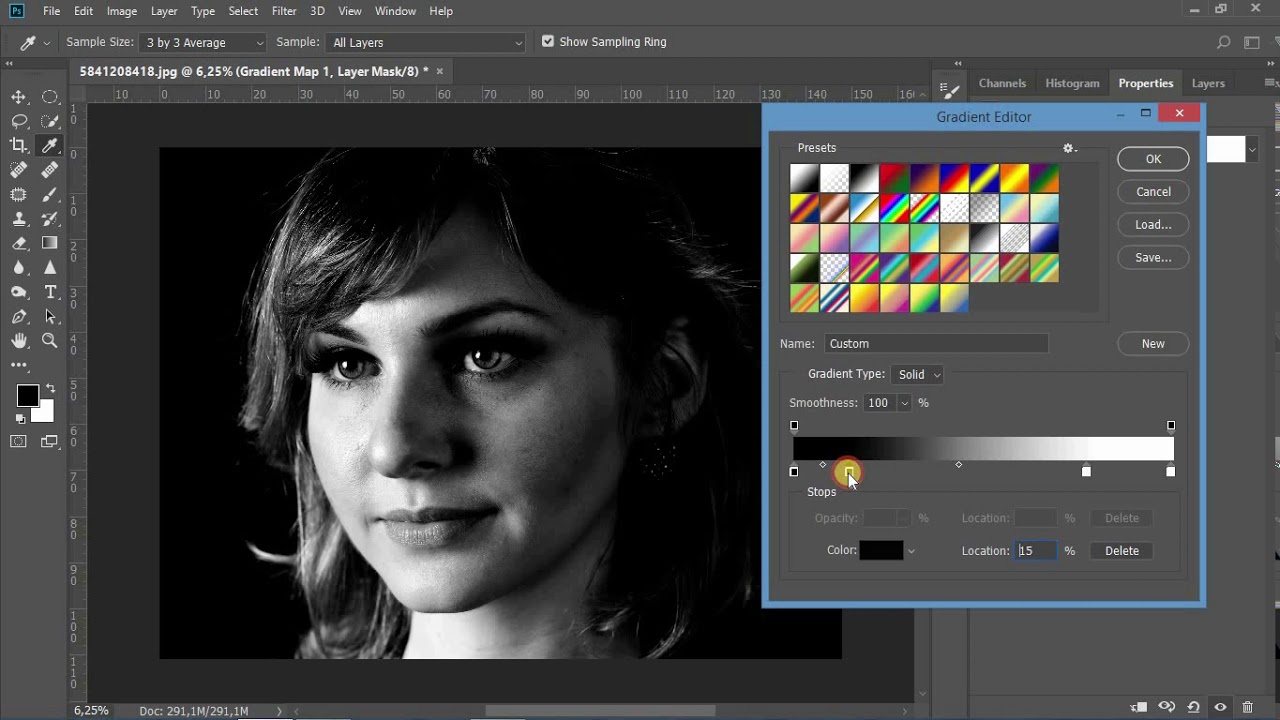Open the Filter menu

pos(284,11)
